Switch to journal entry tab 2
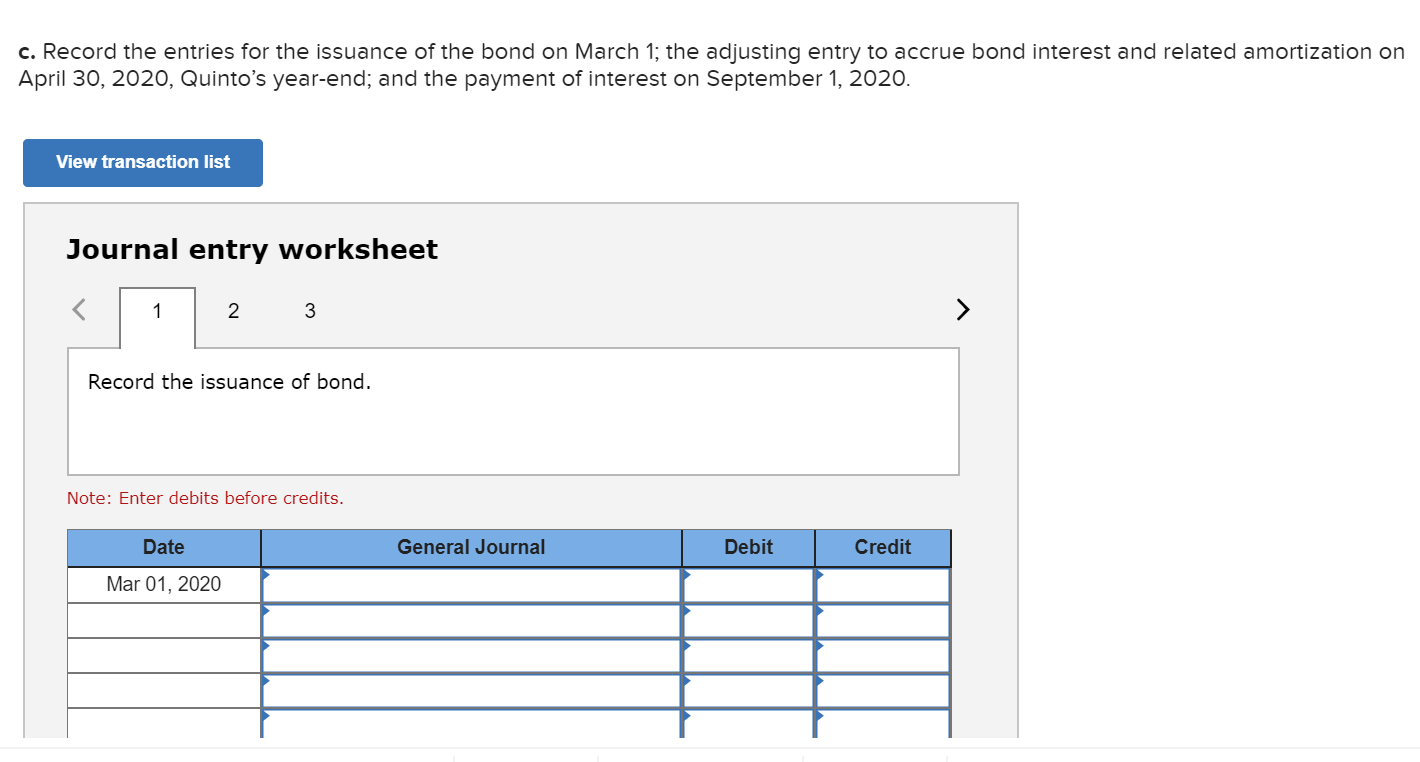Image resolution: width=1420 pixels, height=762 pixels. coord(233,310)
